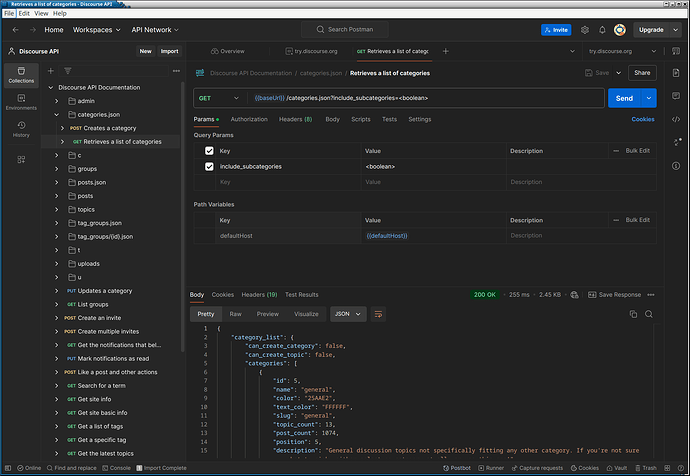Open the File menu
Viewport: 690px width, 476px height.
click(x=9, y=14)
